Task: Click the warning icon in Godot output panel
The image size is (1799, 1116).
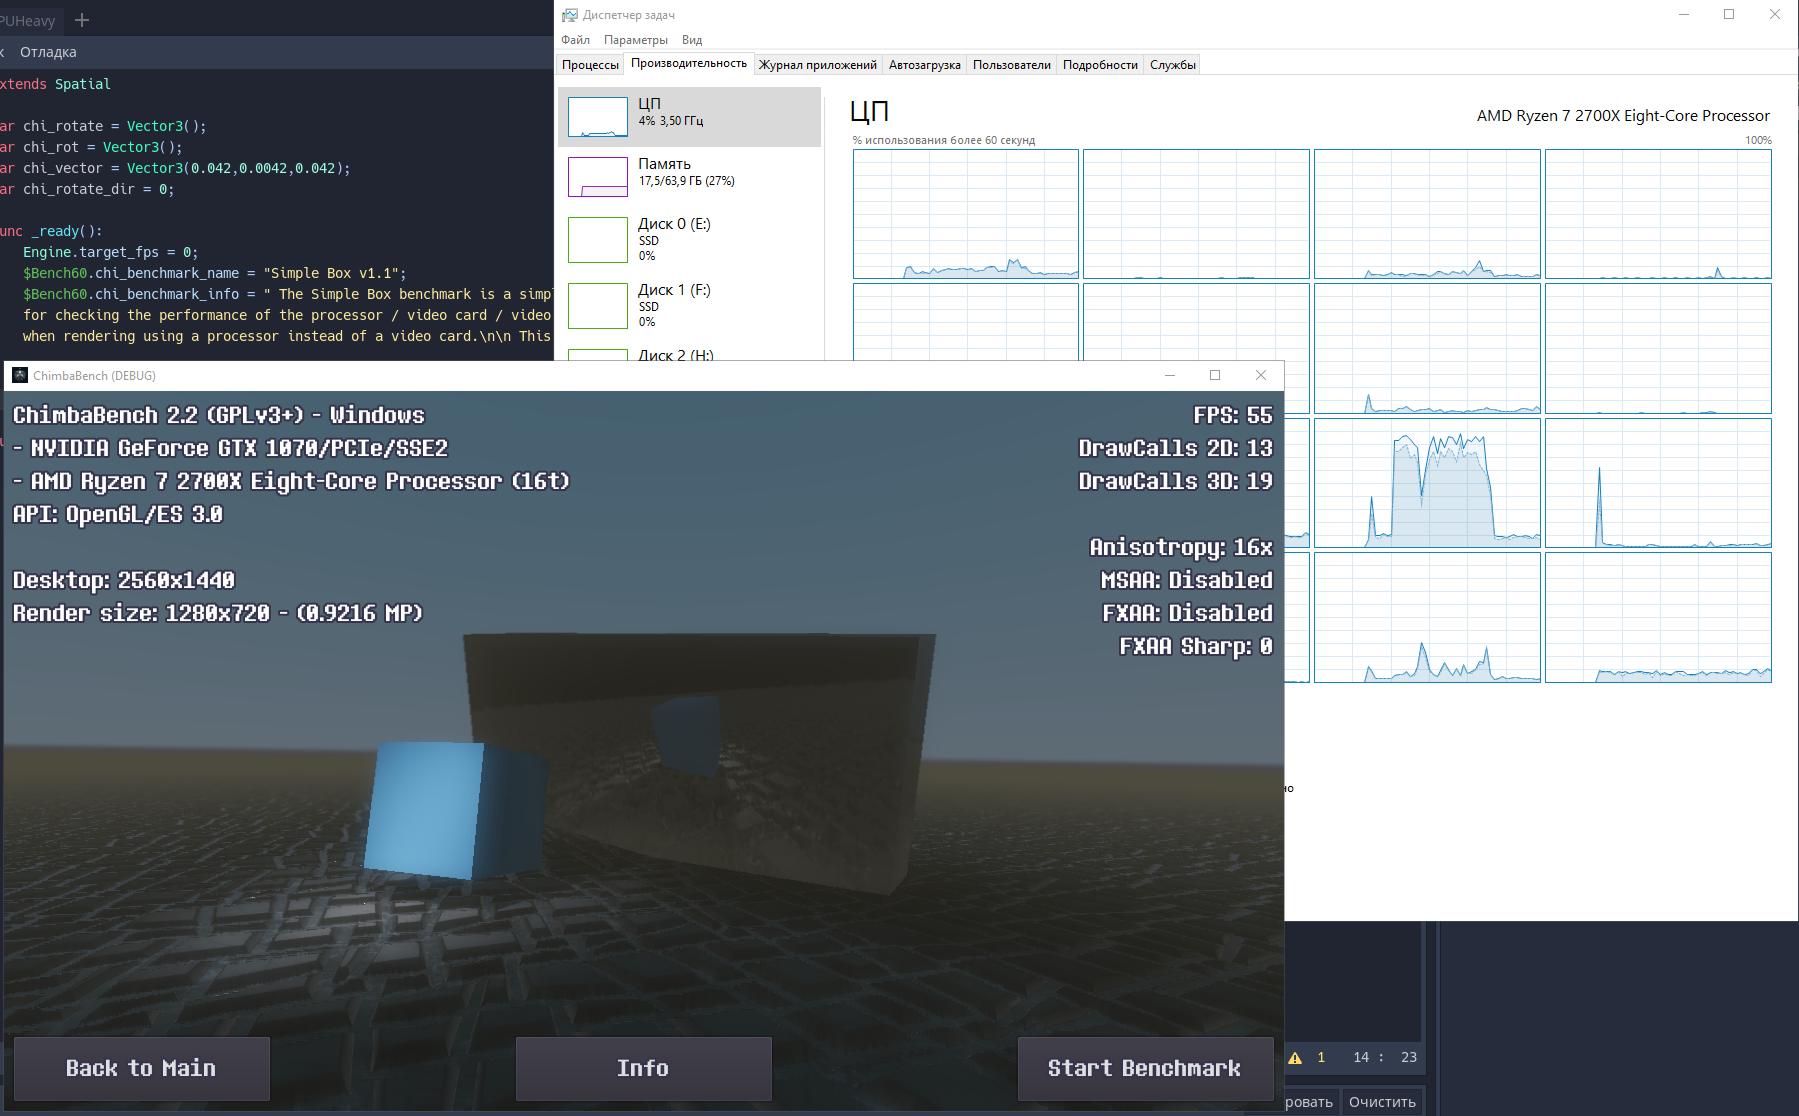Action: [1295, 1057]
